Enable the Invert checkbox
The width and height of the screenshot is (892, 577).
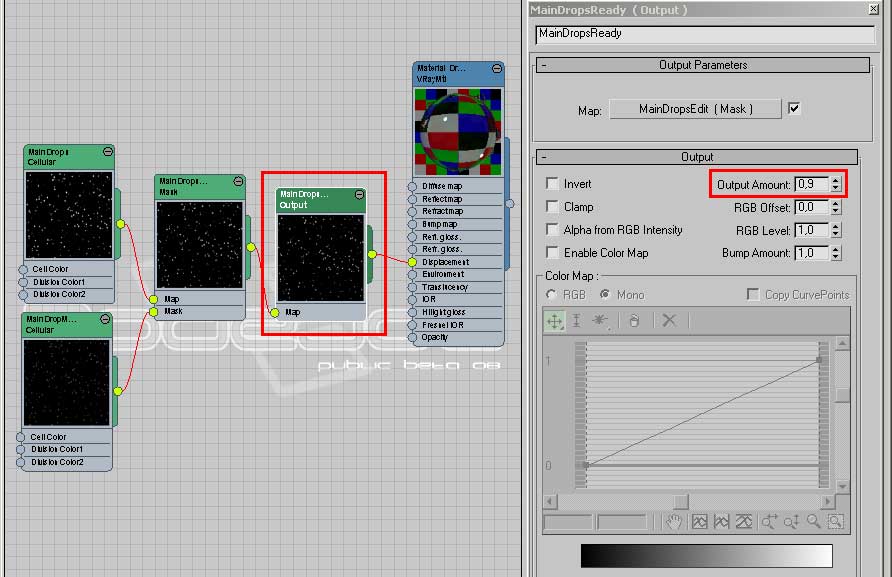[552, 184]
